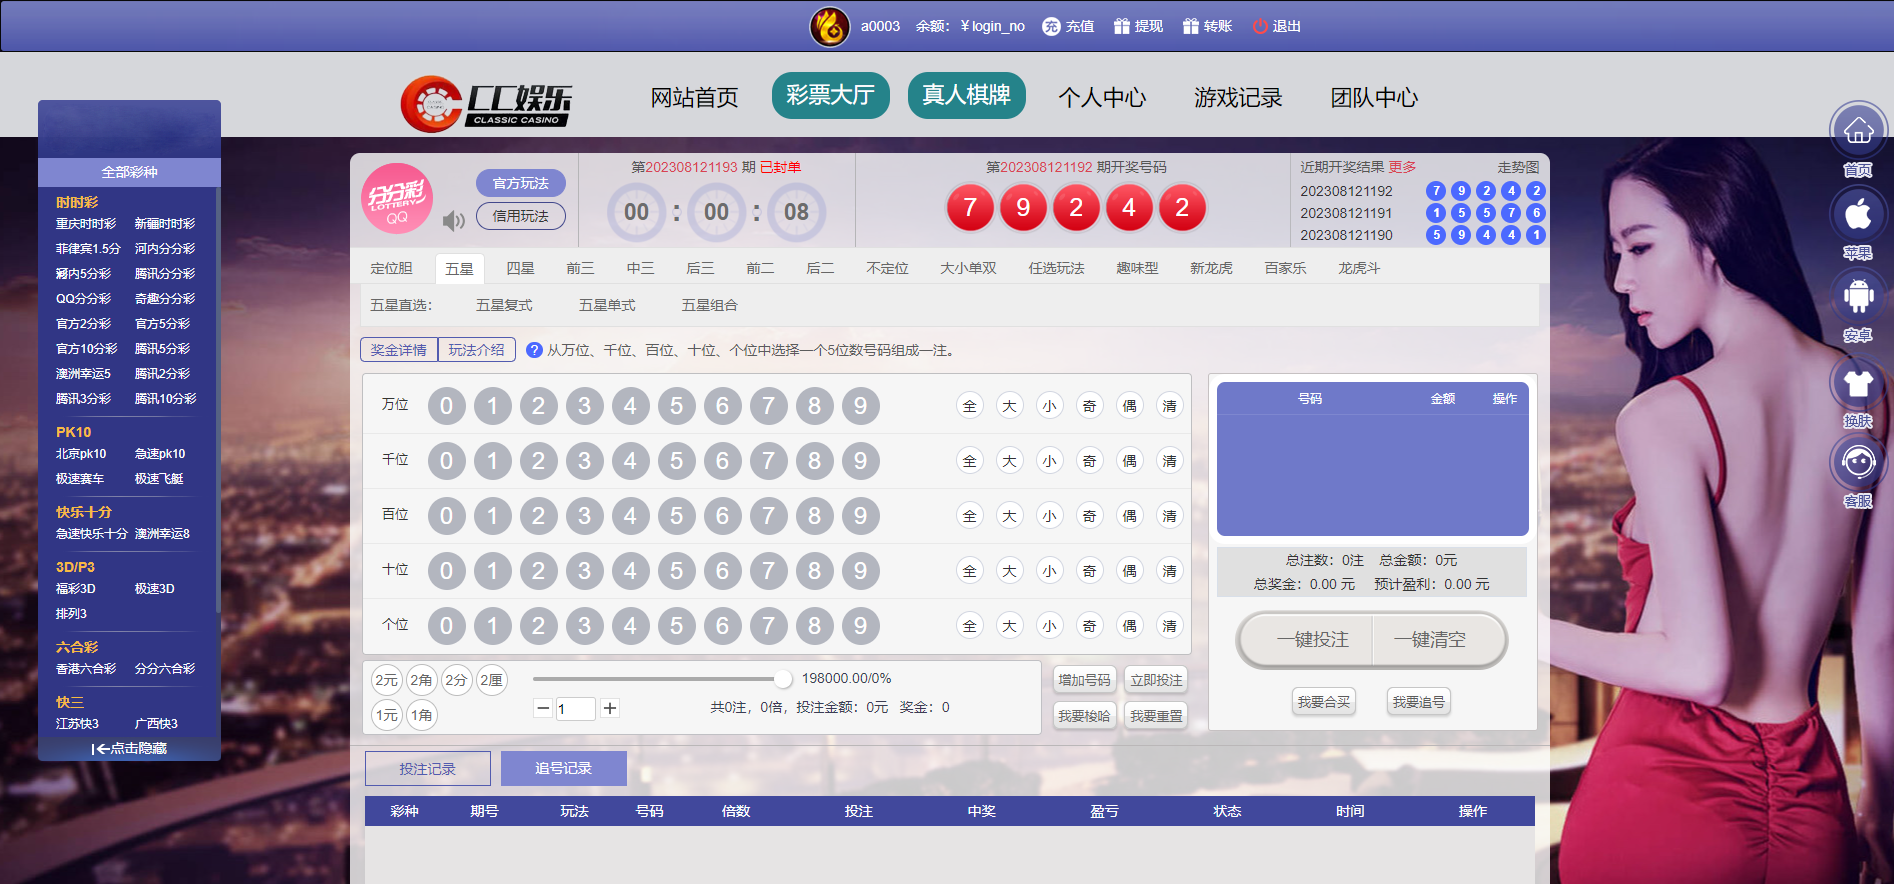Open the skin change shirt icon
Image resolution: width=1894 pixels, height=884 pixels.
(1857, 383)
